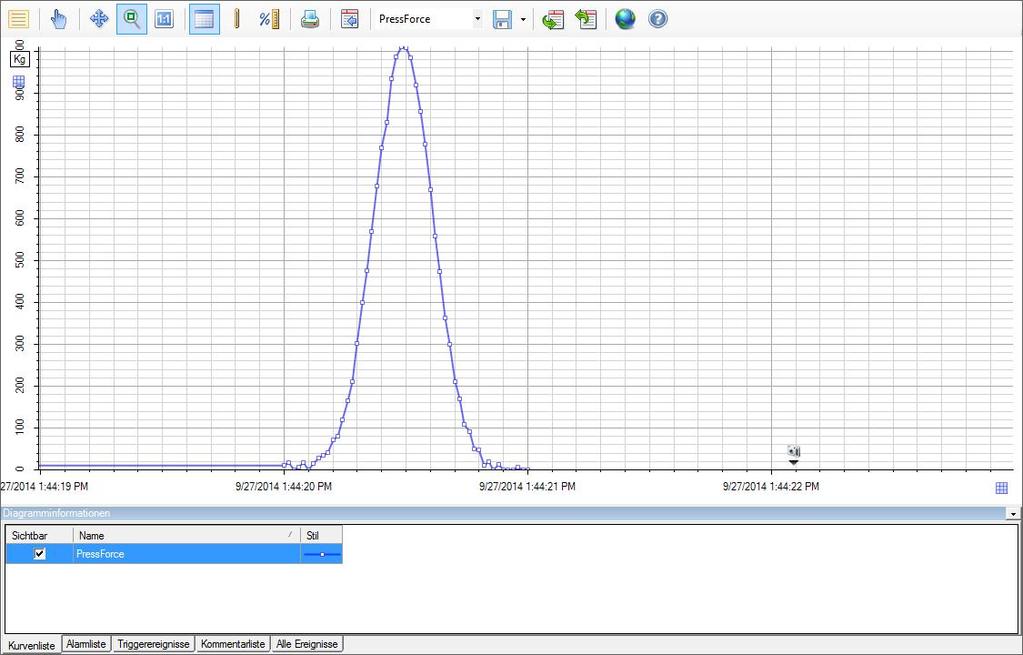Reset zoom with the 1:1 icon
Screen dimensions: 1023x655
(164, 19)
